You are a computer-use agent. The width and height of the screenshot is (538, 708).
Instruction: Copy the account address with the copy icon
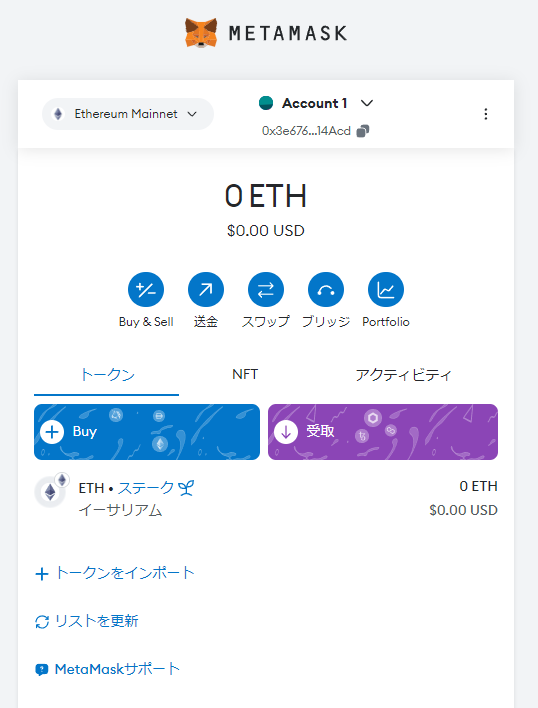pos(363,131)
